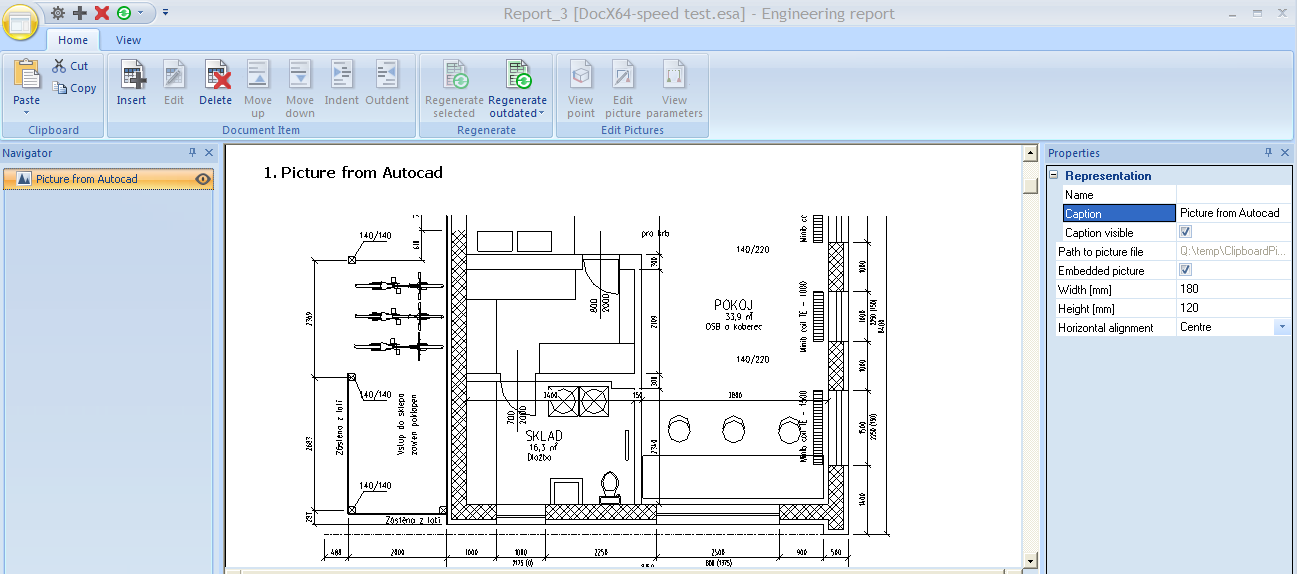Screen dimensions: 1297x574
Task: Collapse the Representation properties group
Action: (1053, 176)
